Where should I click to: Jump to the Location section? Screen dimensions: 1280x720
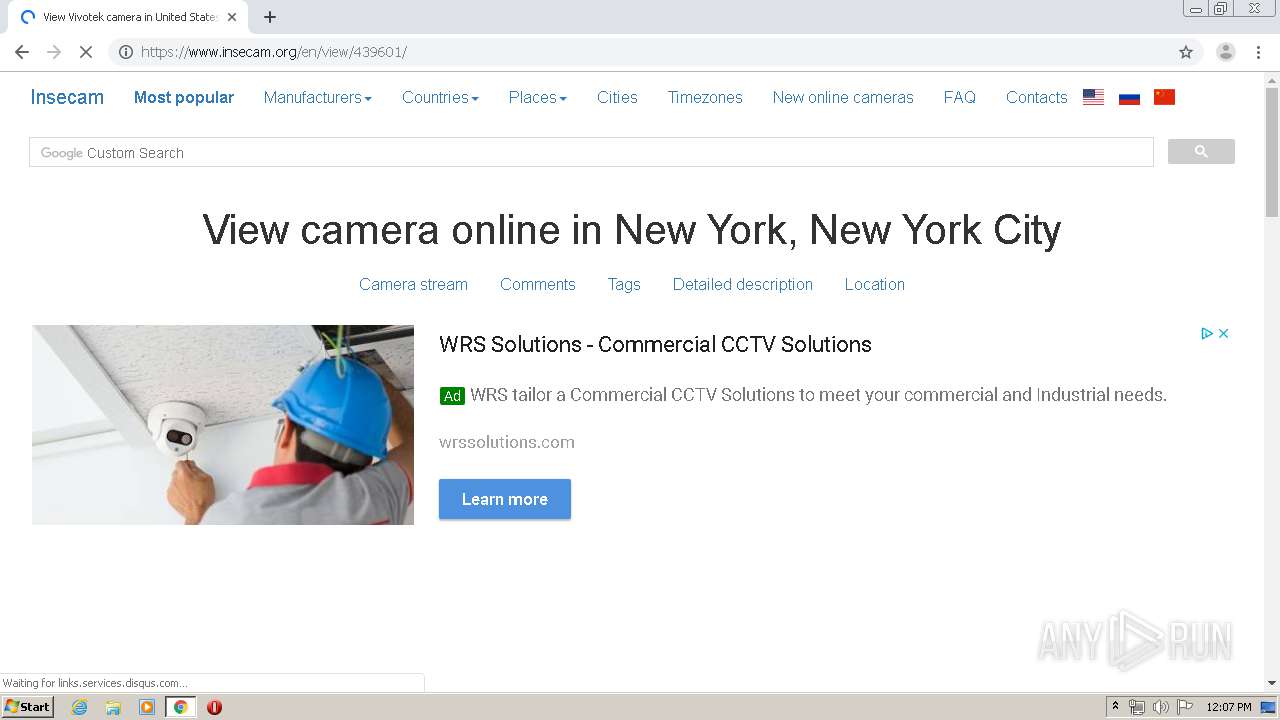[875, 284]
